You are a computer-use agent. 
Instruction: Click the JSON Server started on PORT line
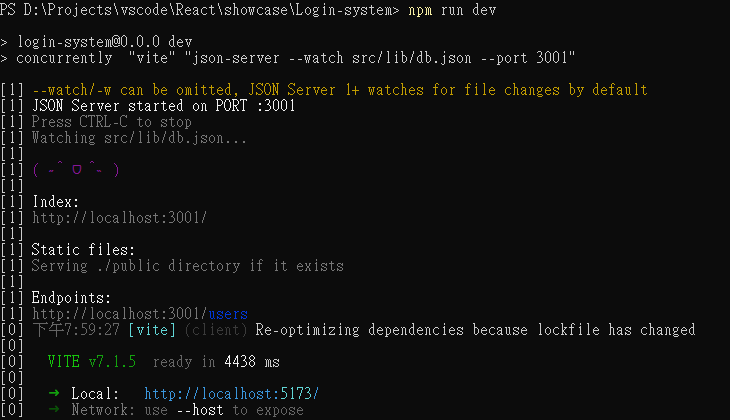coord(163,106)
